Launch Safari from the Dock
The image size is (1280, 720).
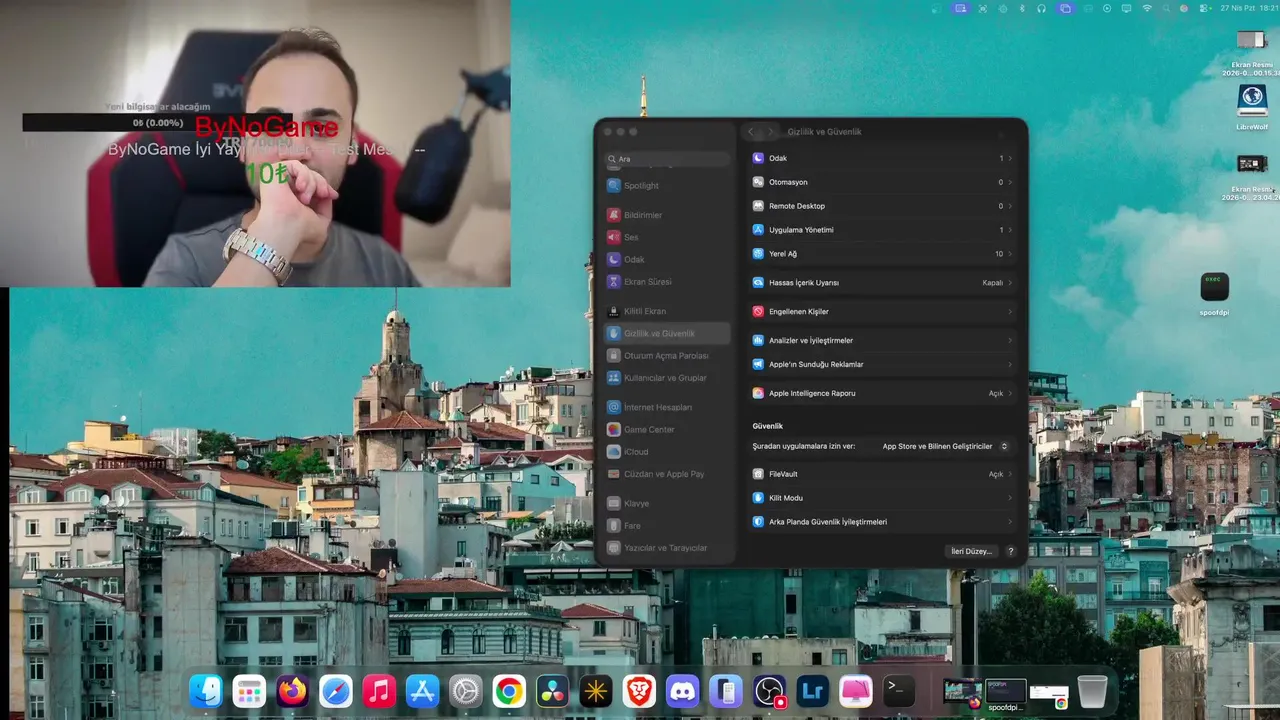point(336,691)
